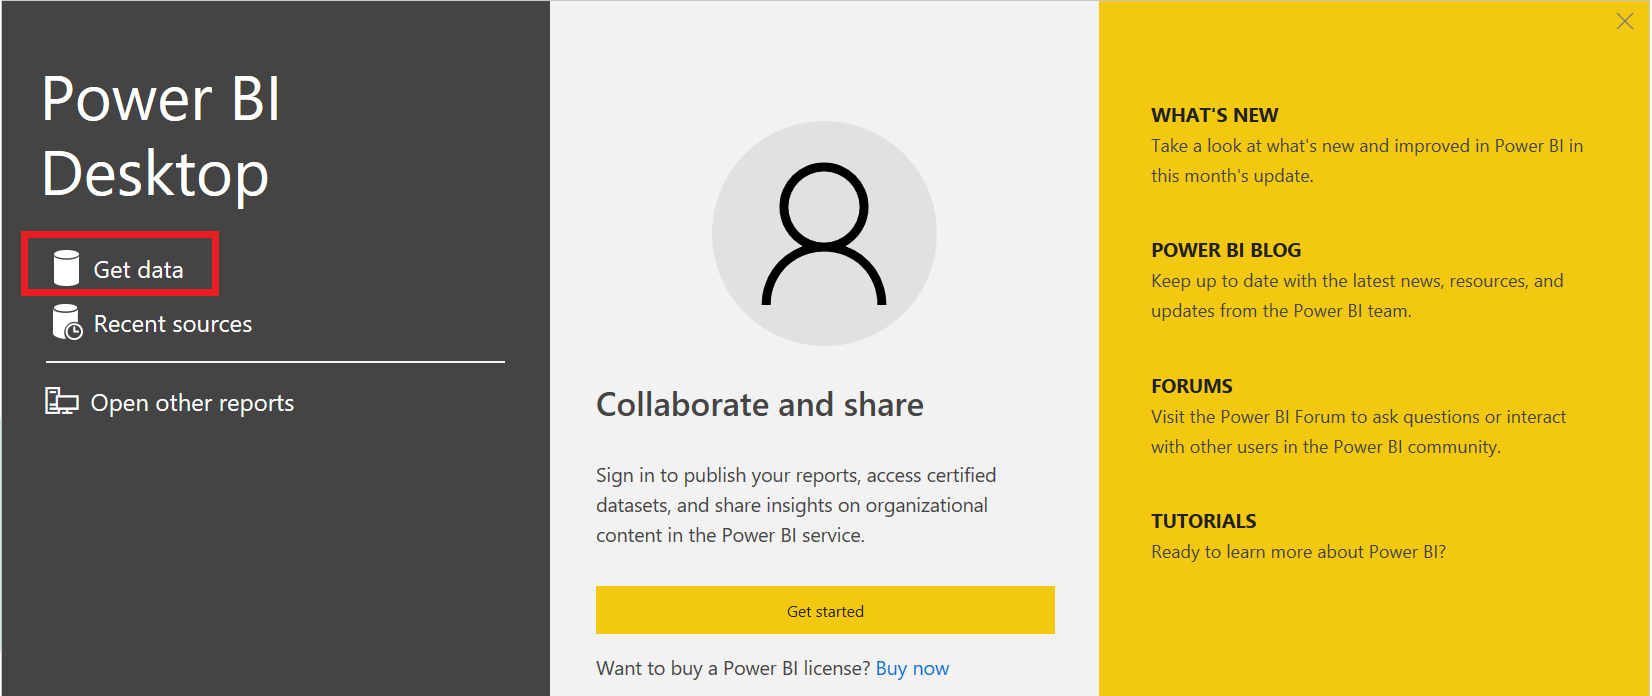
Task: Dismiss the welcome screen with the X
Action: click(x=1624, y=20)
